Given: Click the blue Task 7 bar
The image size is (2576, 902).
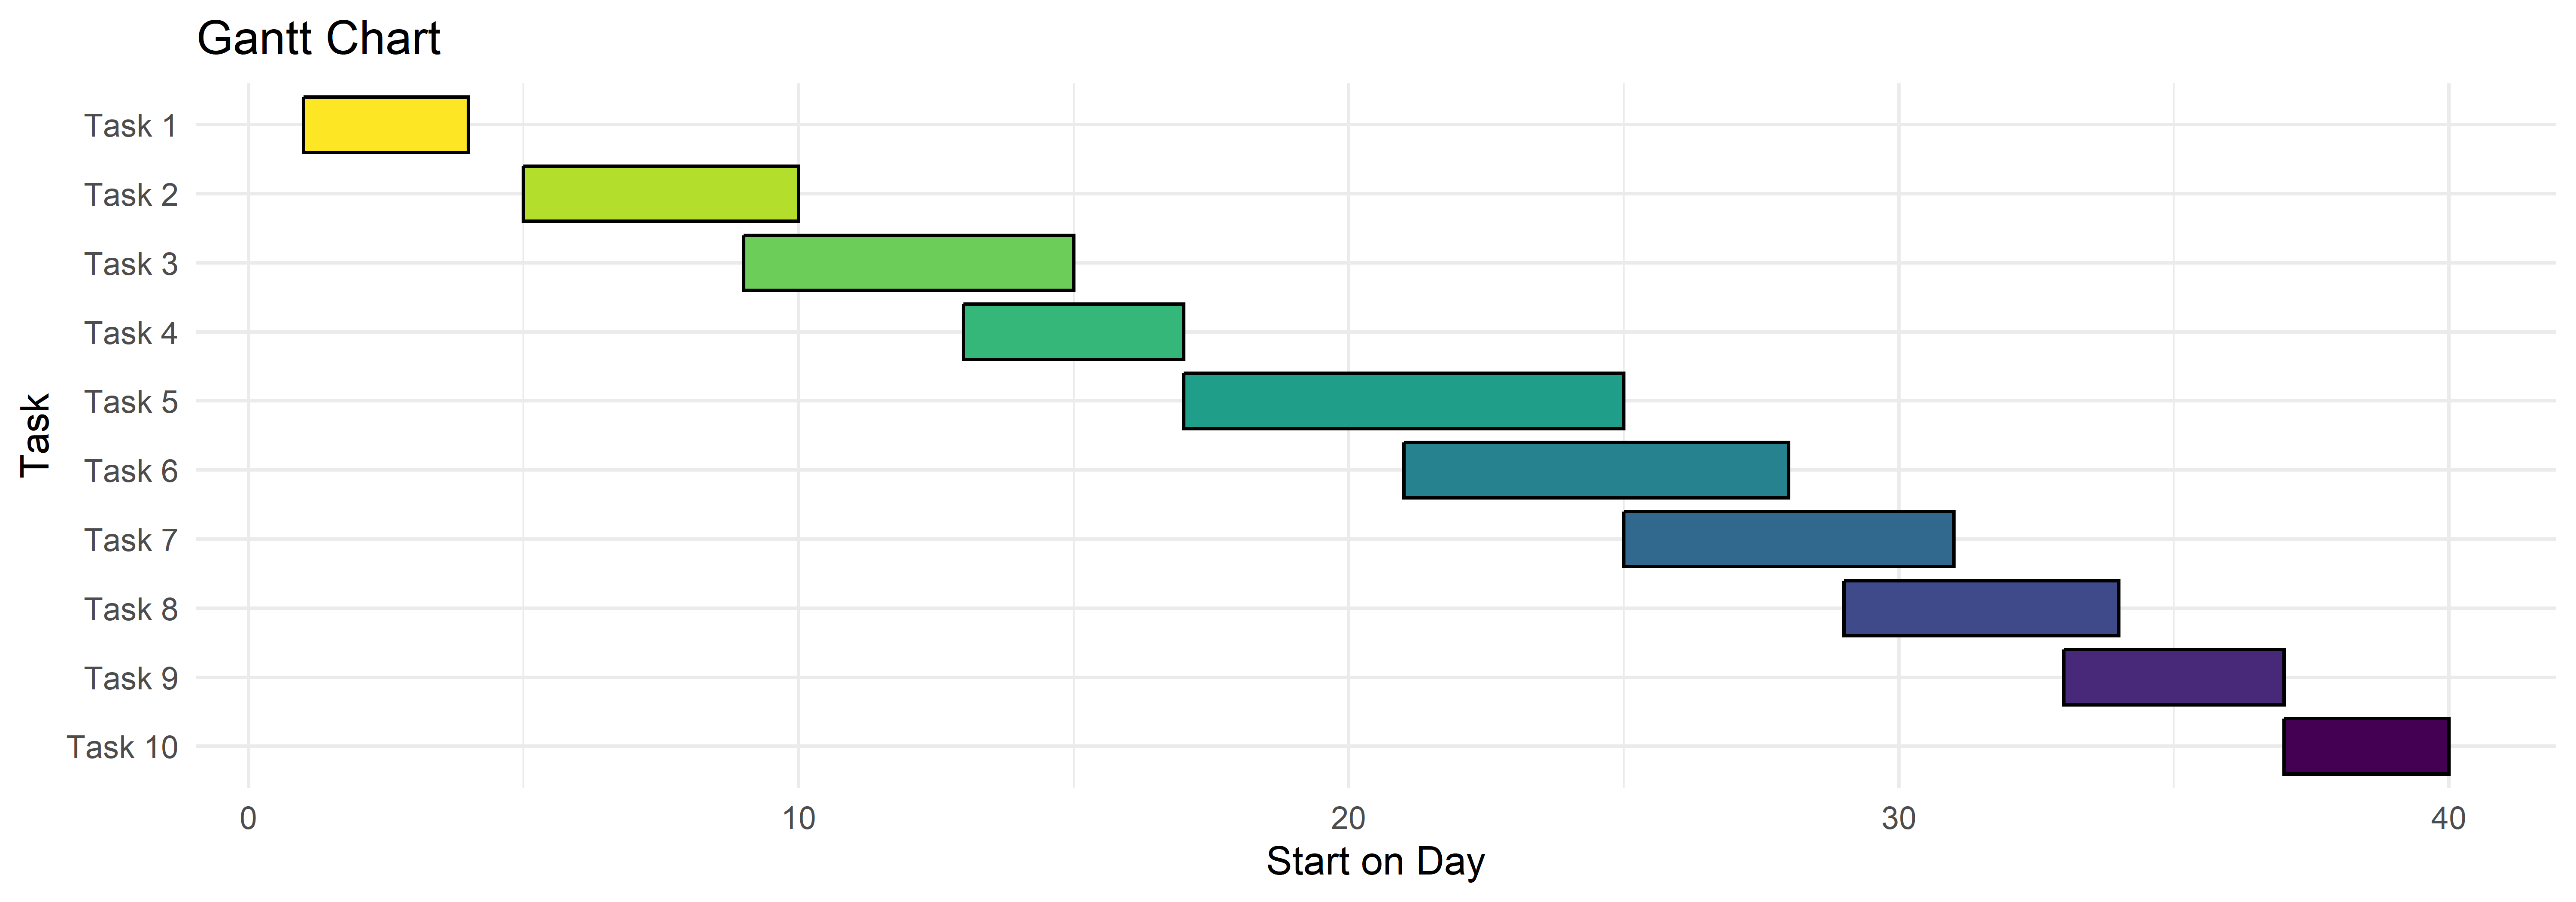Looking at the screenshot, I should (1788, 539).
